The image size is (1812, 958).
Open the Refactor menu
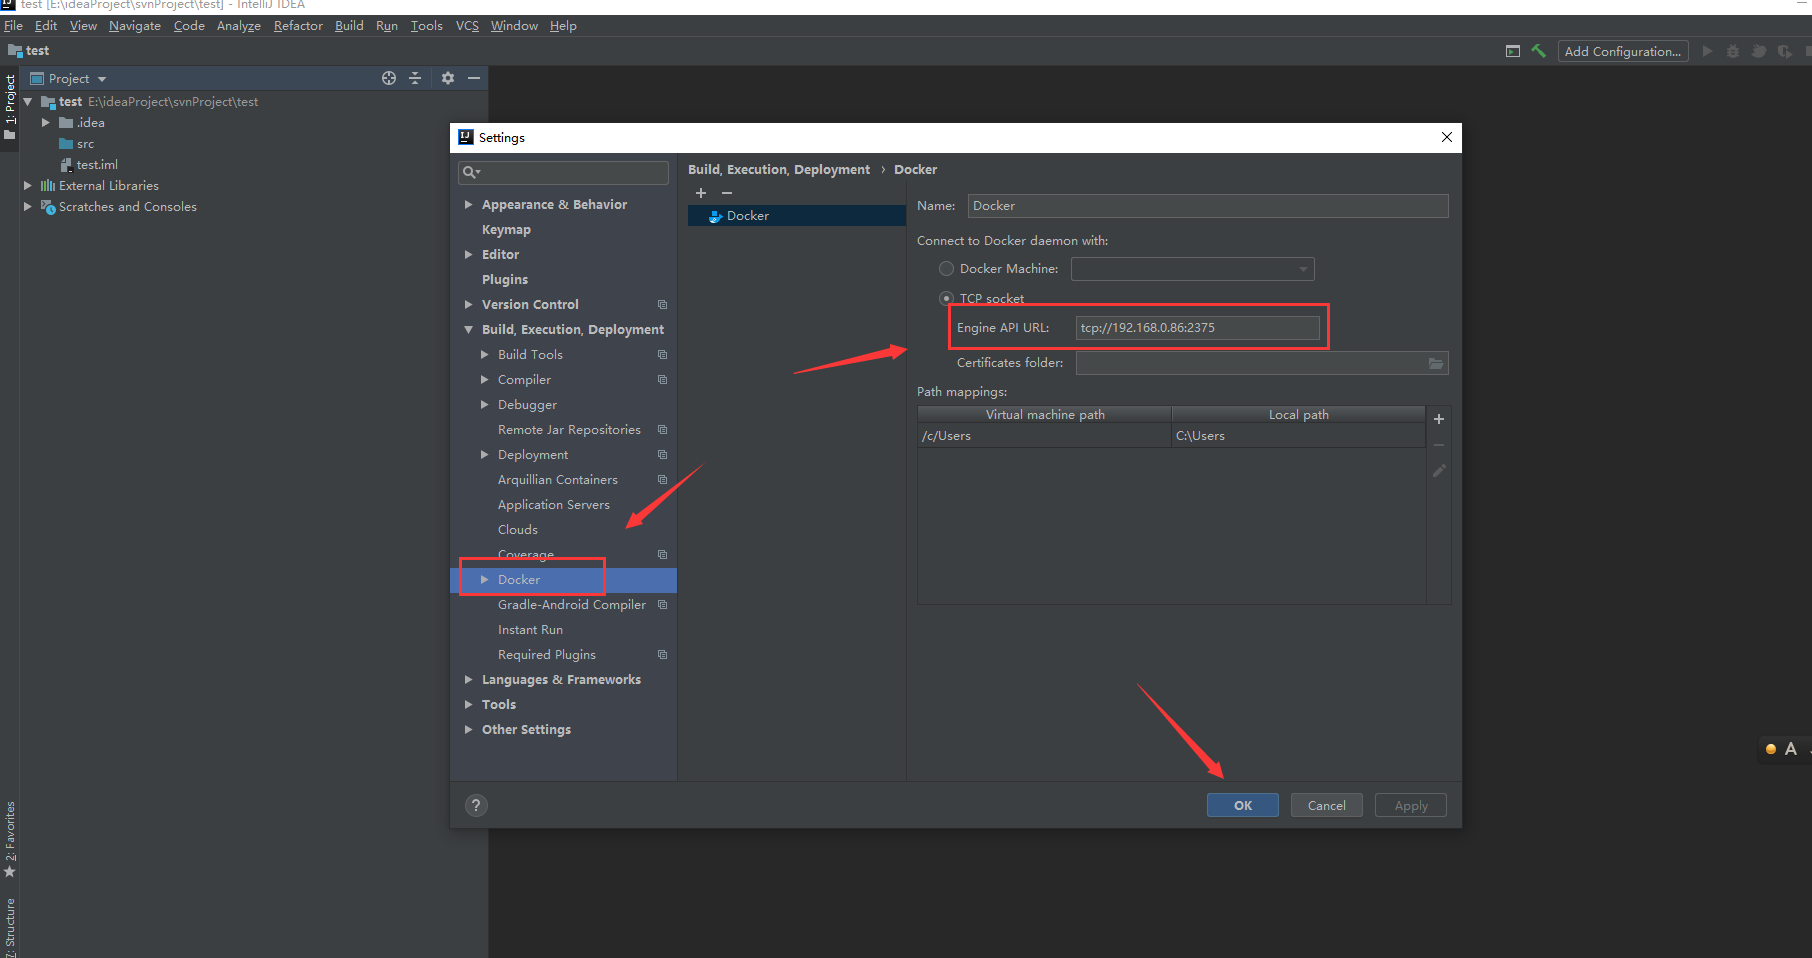298,26
